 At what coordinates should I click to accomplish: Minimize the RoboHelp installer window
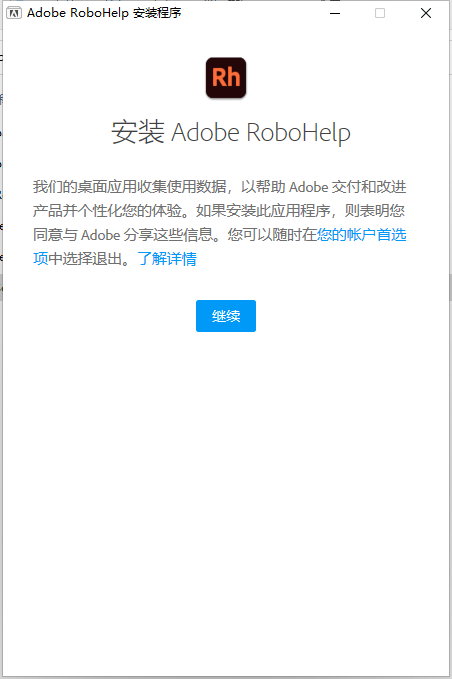[x=335, y=13]
